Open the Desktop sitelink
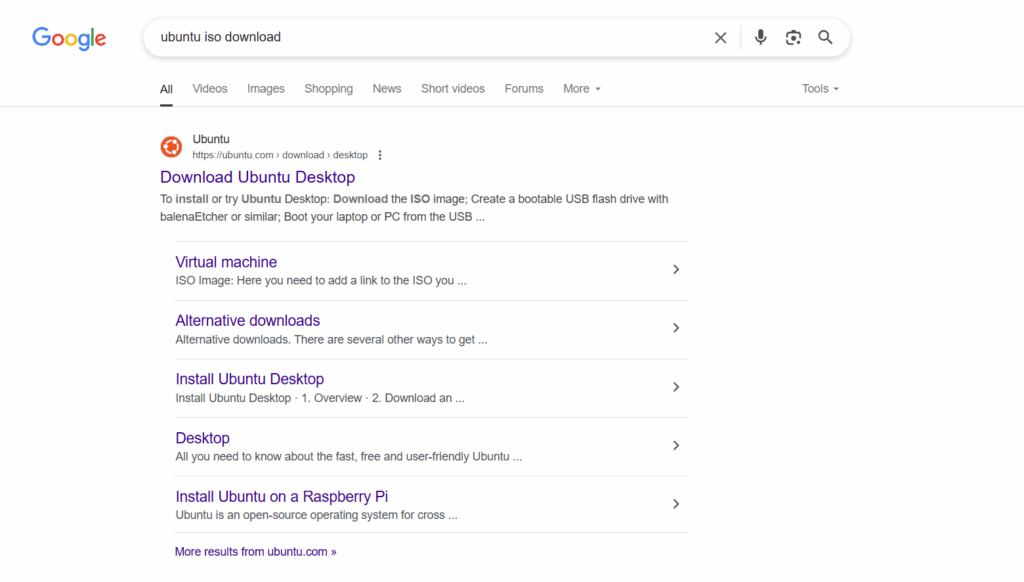This screenshot has height=582, width=1024. pyautogui.click(x=202, y=438)
